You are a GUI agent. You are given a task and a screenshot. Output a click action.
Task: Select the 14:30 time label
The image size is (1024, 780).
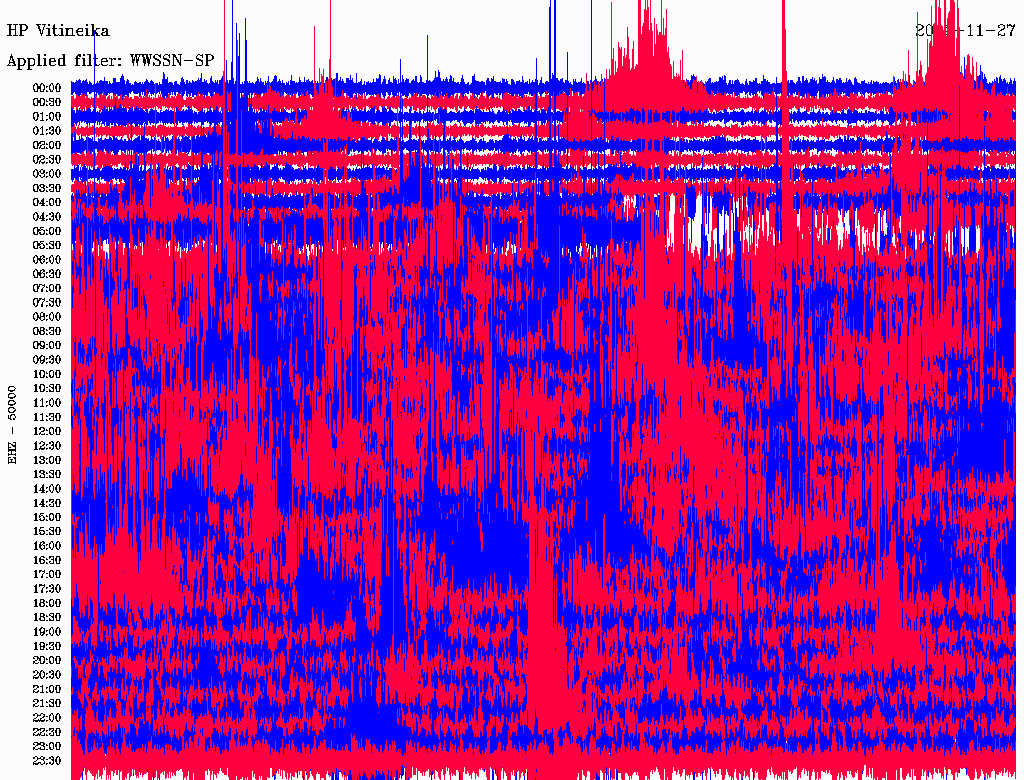pyautogui.click(x=47, y=503)
